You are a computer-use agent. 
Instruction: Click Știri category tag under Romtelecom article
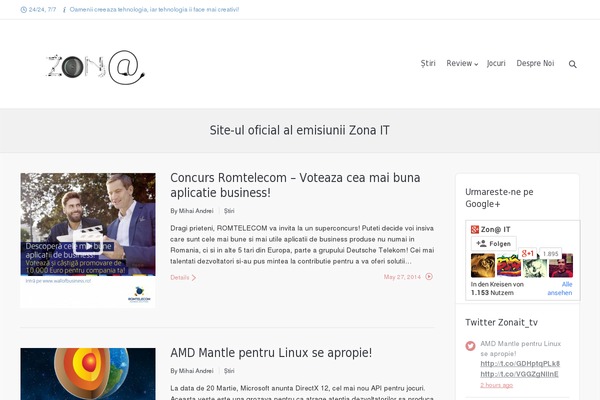click(x=229, y=211)
